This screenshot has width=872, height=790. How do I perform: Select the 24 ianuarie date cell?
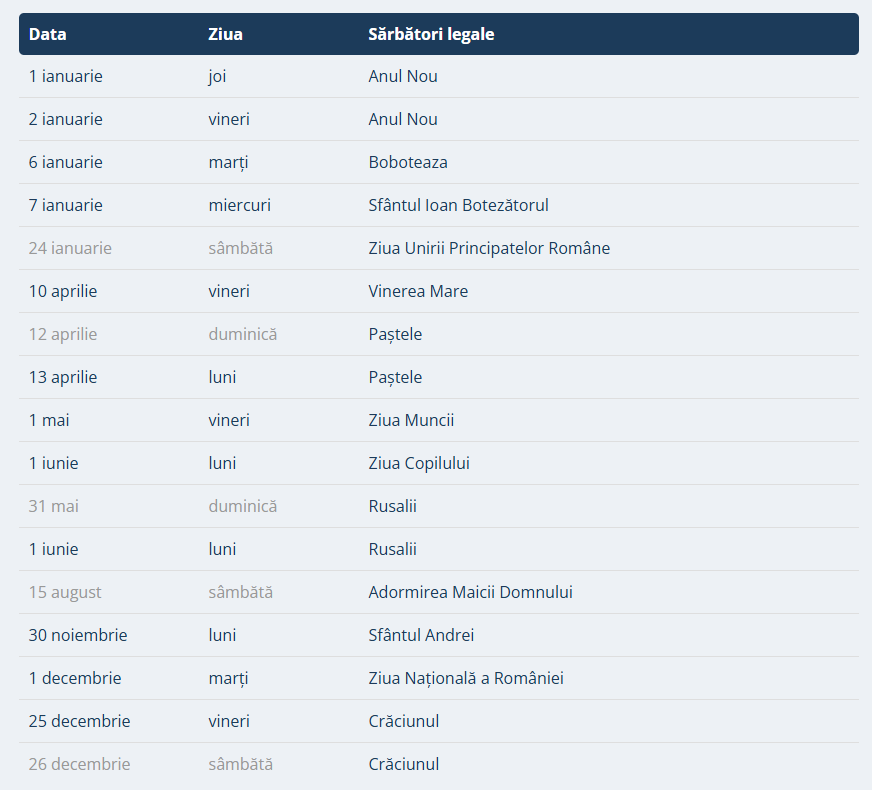pos(70,248)
